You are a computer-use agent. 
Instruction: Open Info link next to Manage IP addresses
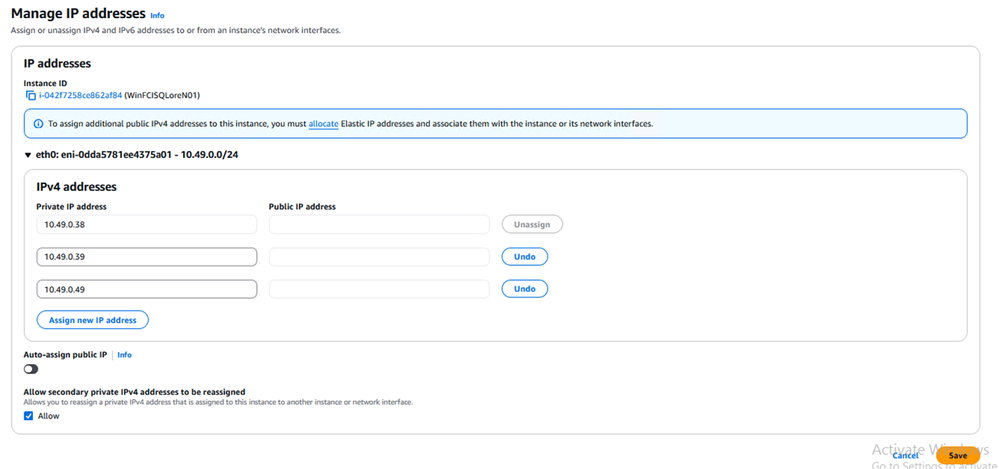point(157,16)
